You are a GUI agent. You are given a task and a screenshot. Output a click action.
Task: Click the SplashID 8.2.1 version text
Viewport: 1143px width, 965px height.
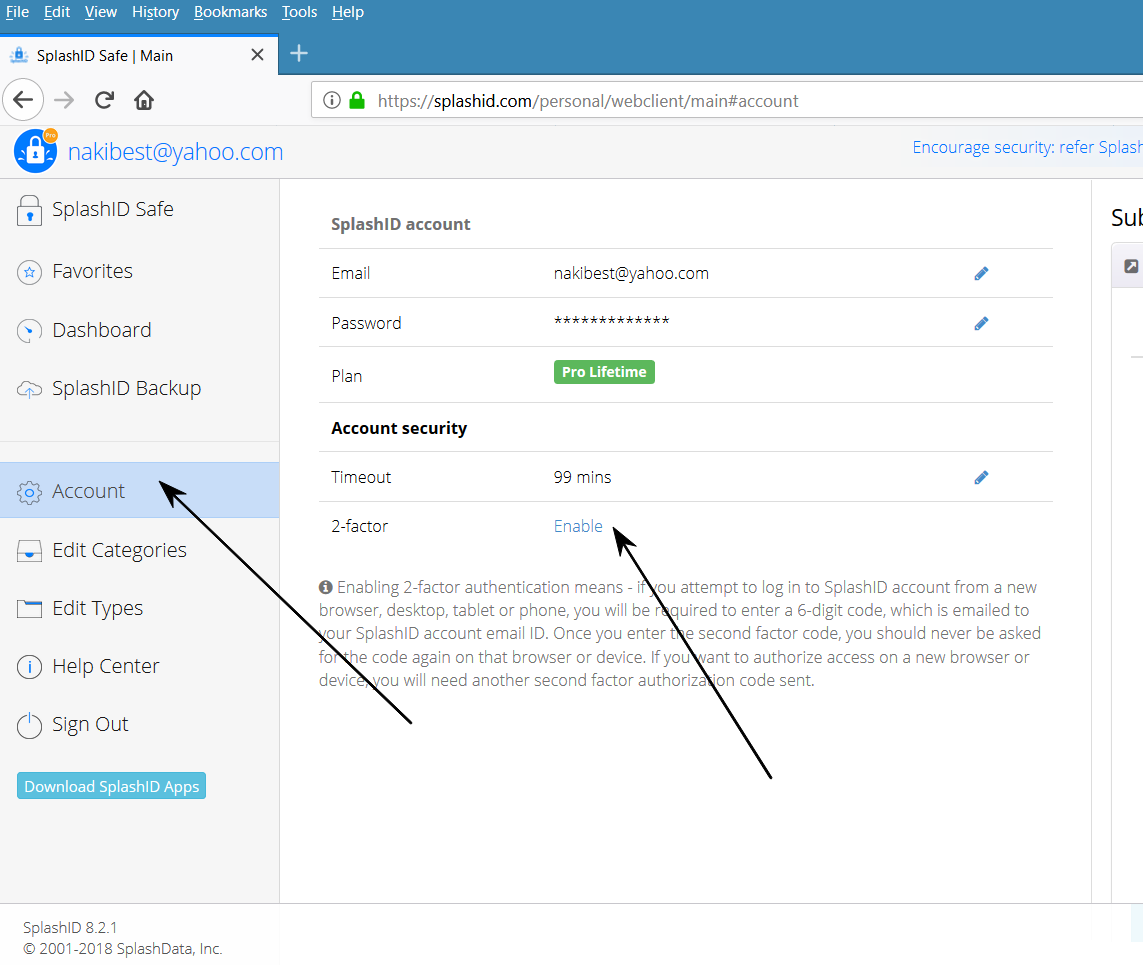70,928
